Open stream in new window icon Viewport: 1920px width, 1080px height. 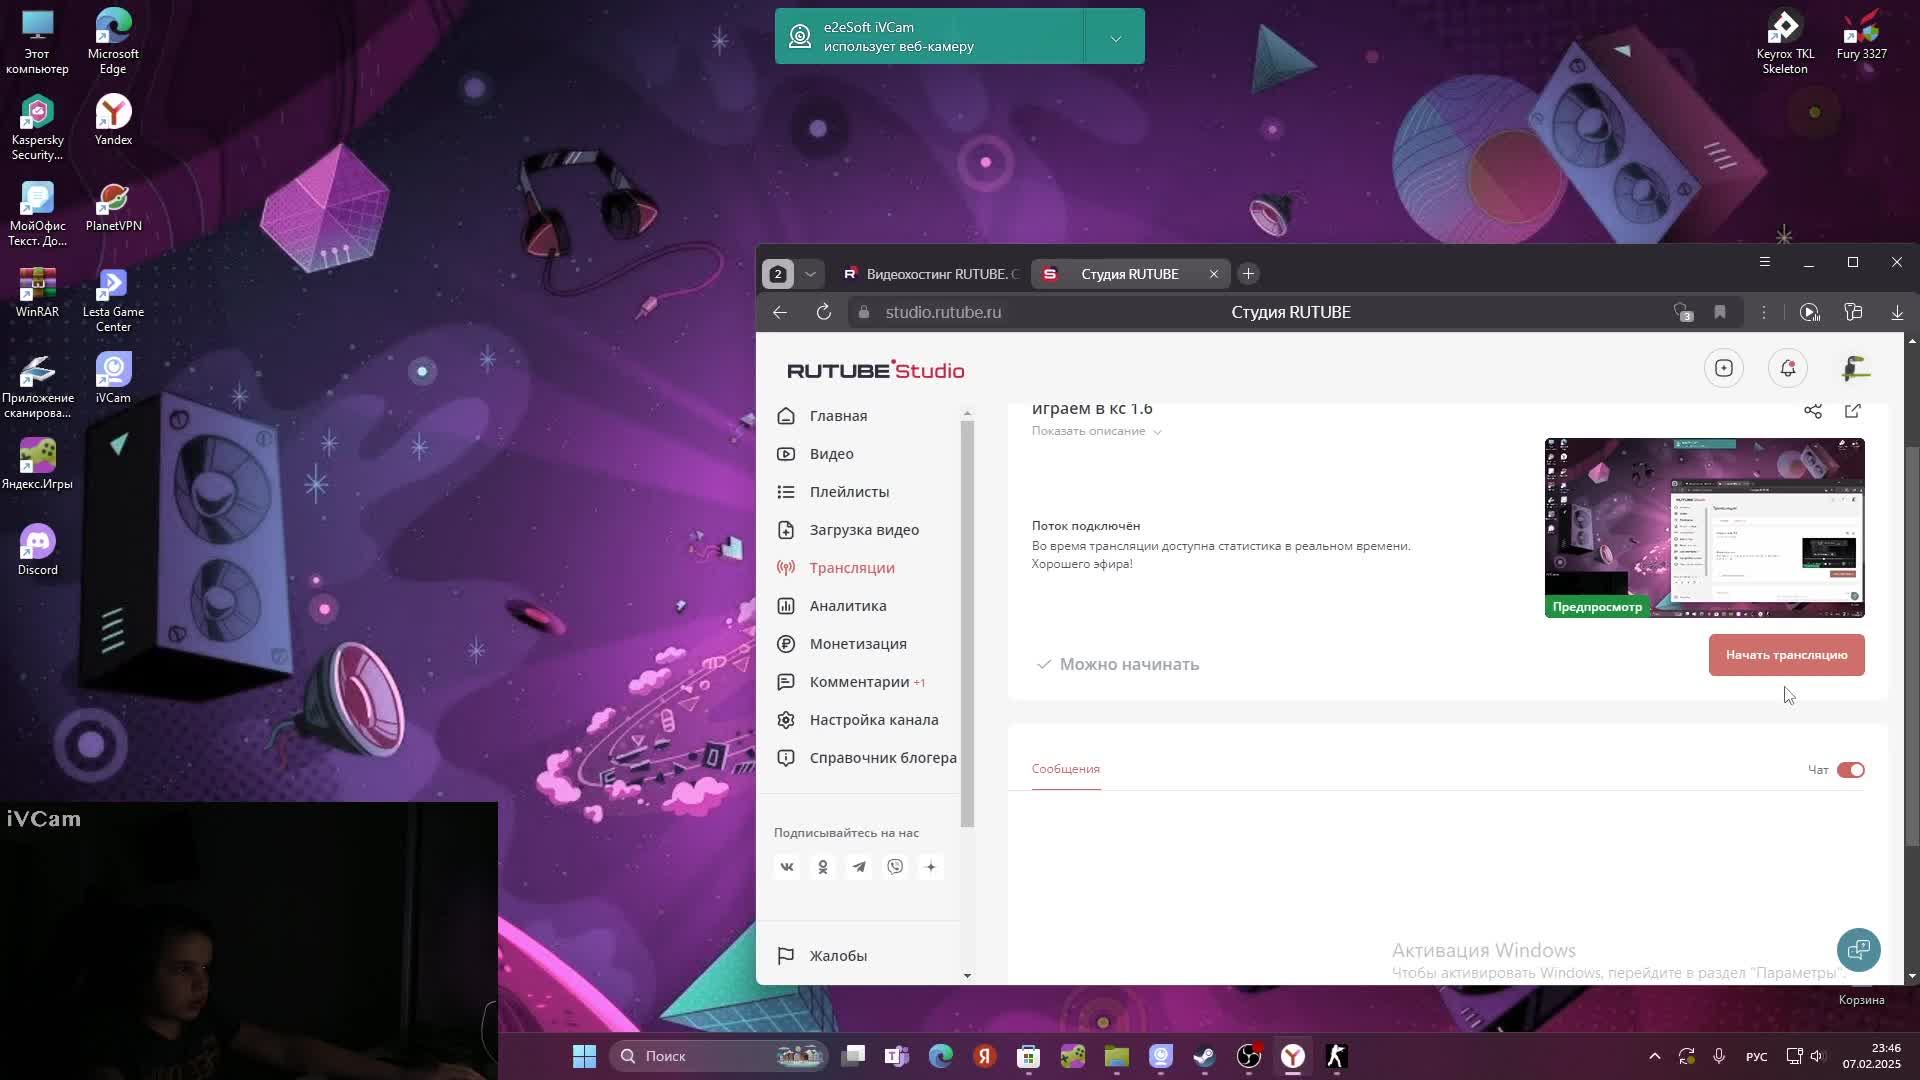(x=1852, y=411)
